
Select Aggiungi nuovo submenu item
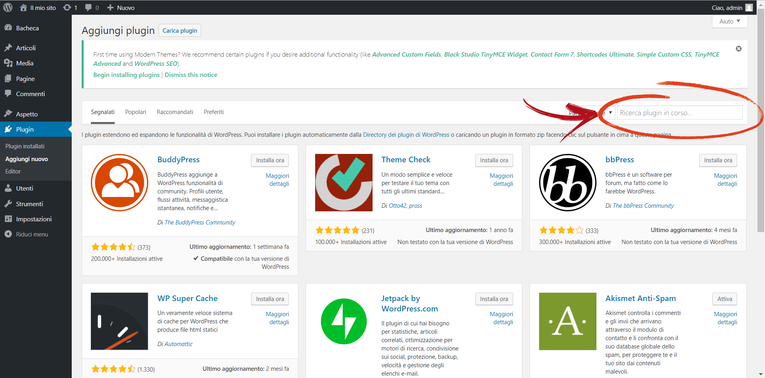point(26,159)
